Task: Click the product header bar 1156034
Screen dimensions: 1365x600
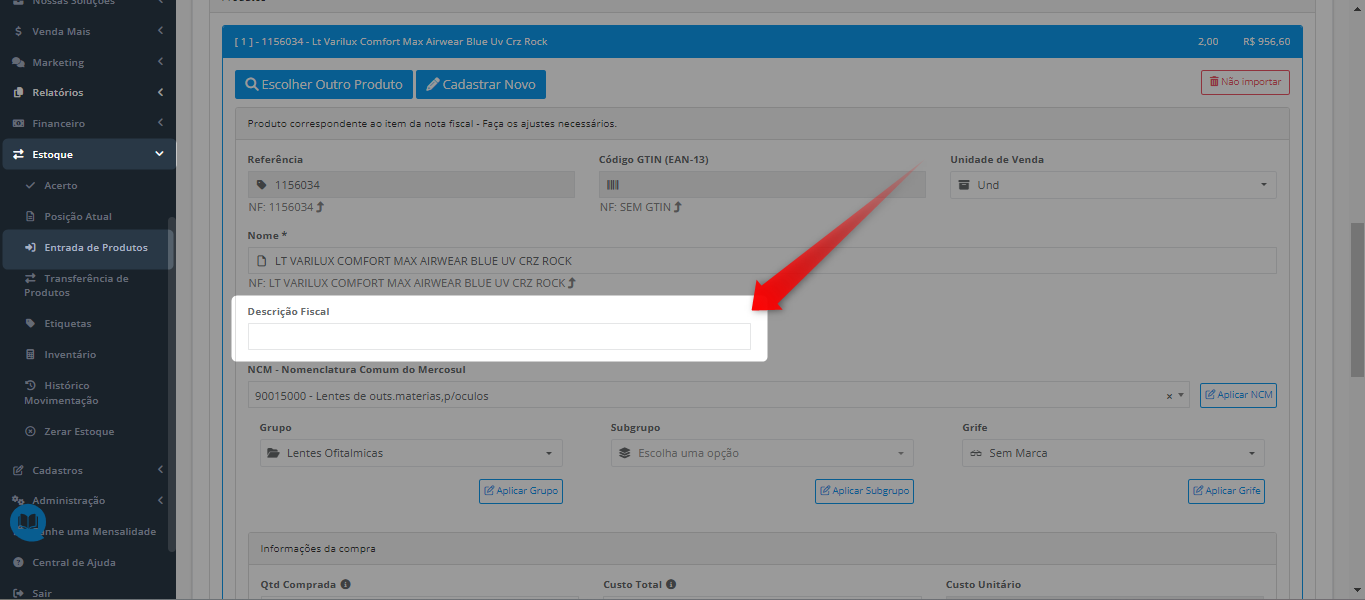Action: pos(762,42)
